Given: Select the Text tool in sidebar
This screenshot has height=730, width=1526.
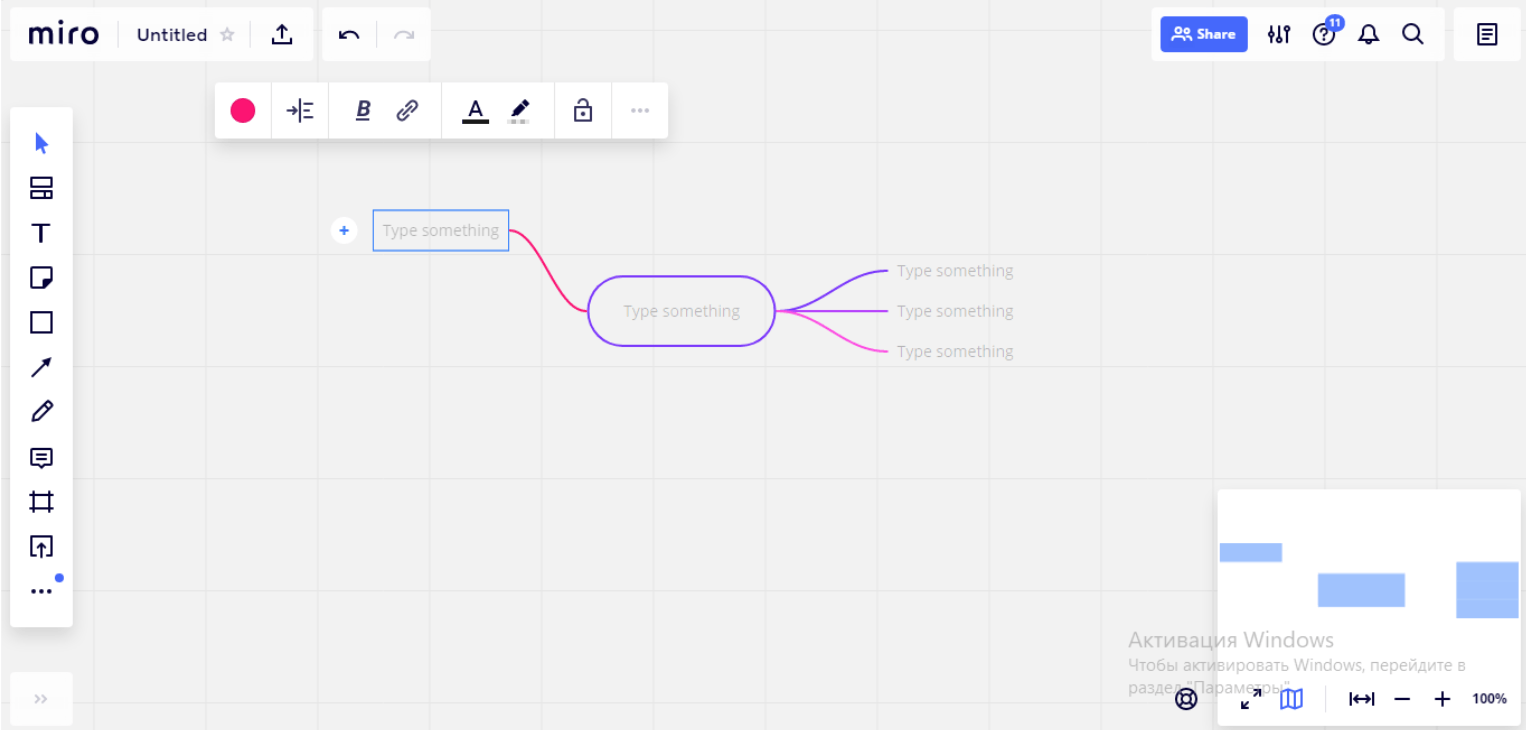Looking at the screenshot, I should (41, 234).
